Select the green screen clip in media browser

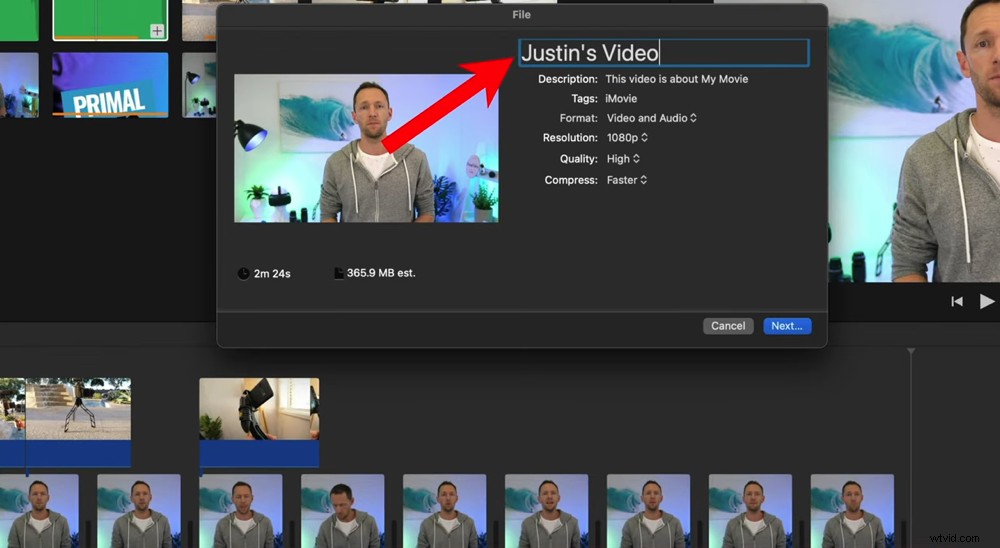tap(110, 20)
